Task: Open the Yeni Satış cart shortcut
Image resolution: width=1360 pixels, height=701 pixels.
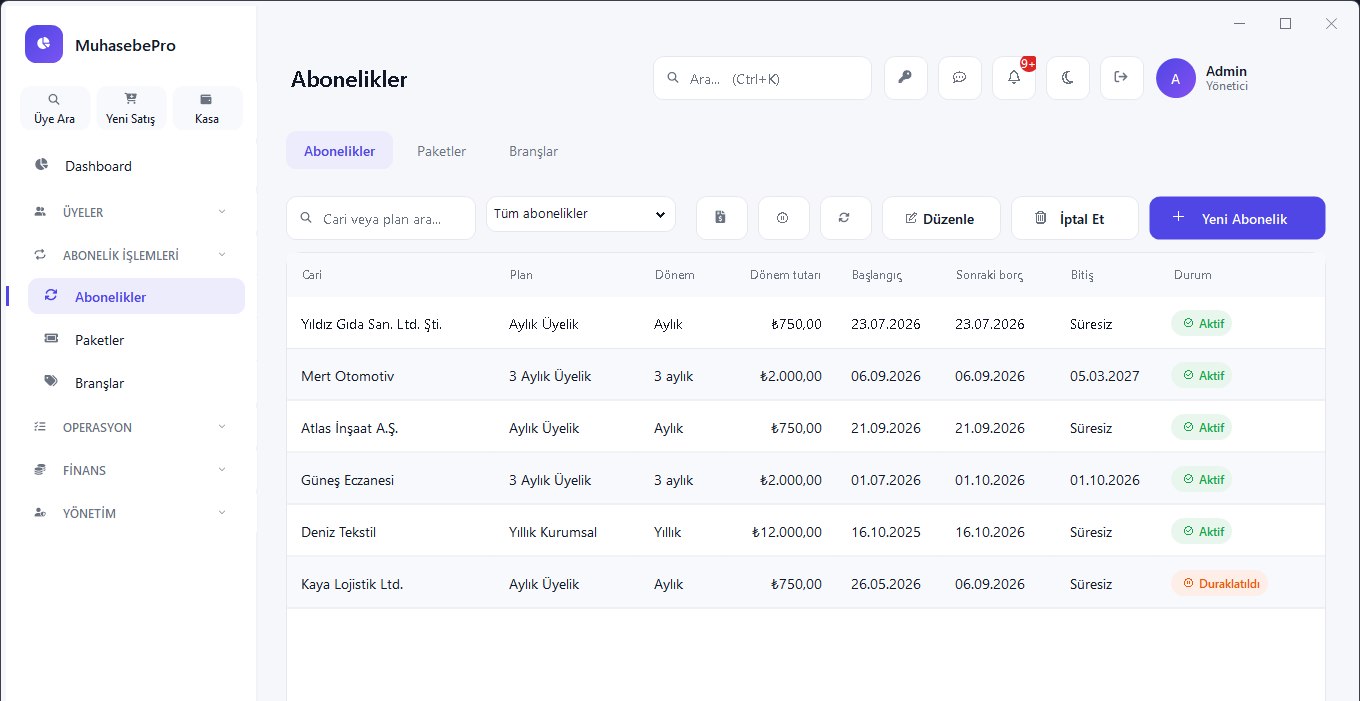Action: click(131, 108)
